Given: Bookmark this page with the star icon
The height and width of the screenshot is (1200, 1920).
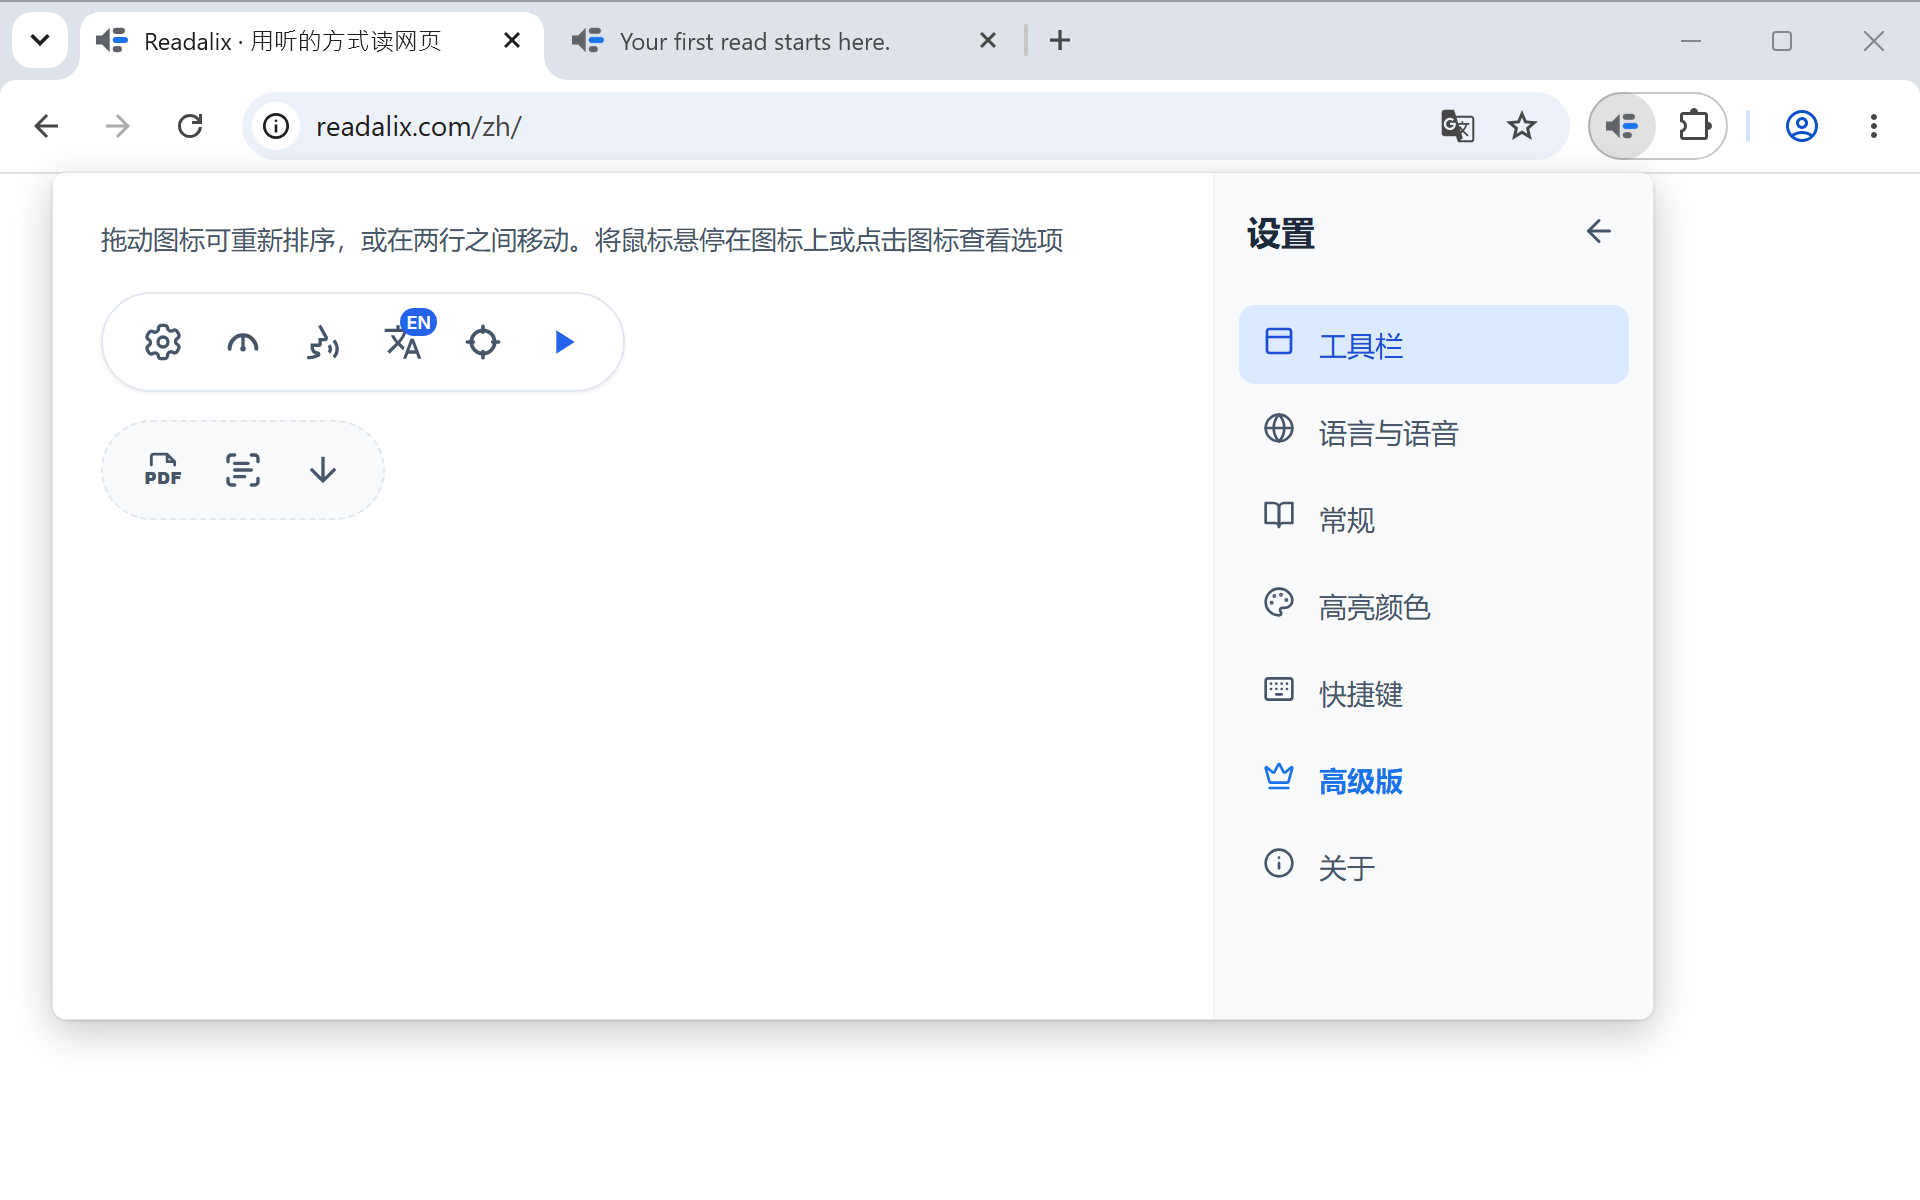Looking at the screenshot, I should click(x=1522, y=126).
